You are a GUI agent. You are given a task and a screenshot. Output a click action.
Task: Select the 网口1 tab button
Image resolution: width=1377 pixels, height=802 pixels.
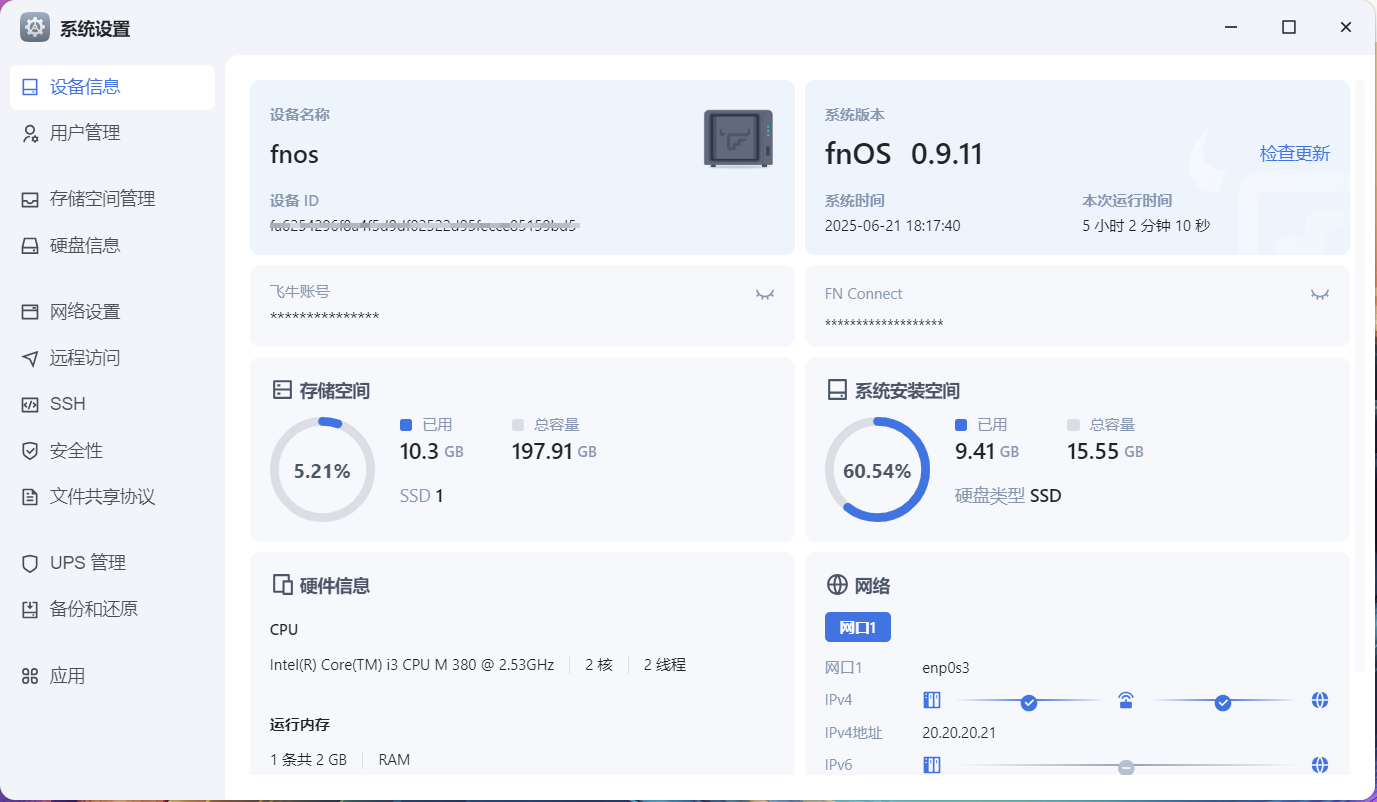858,628
